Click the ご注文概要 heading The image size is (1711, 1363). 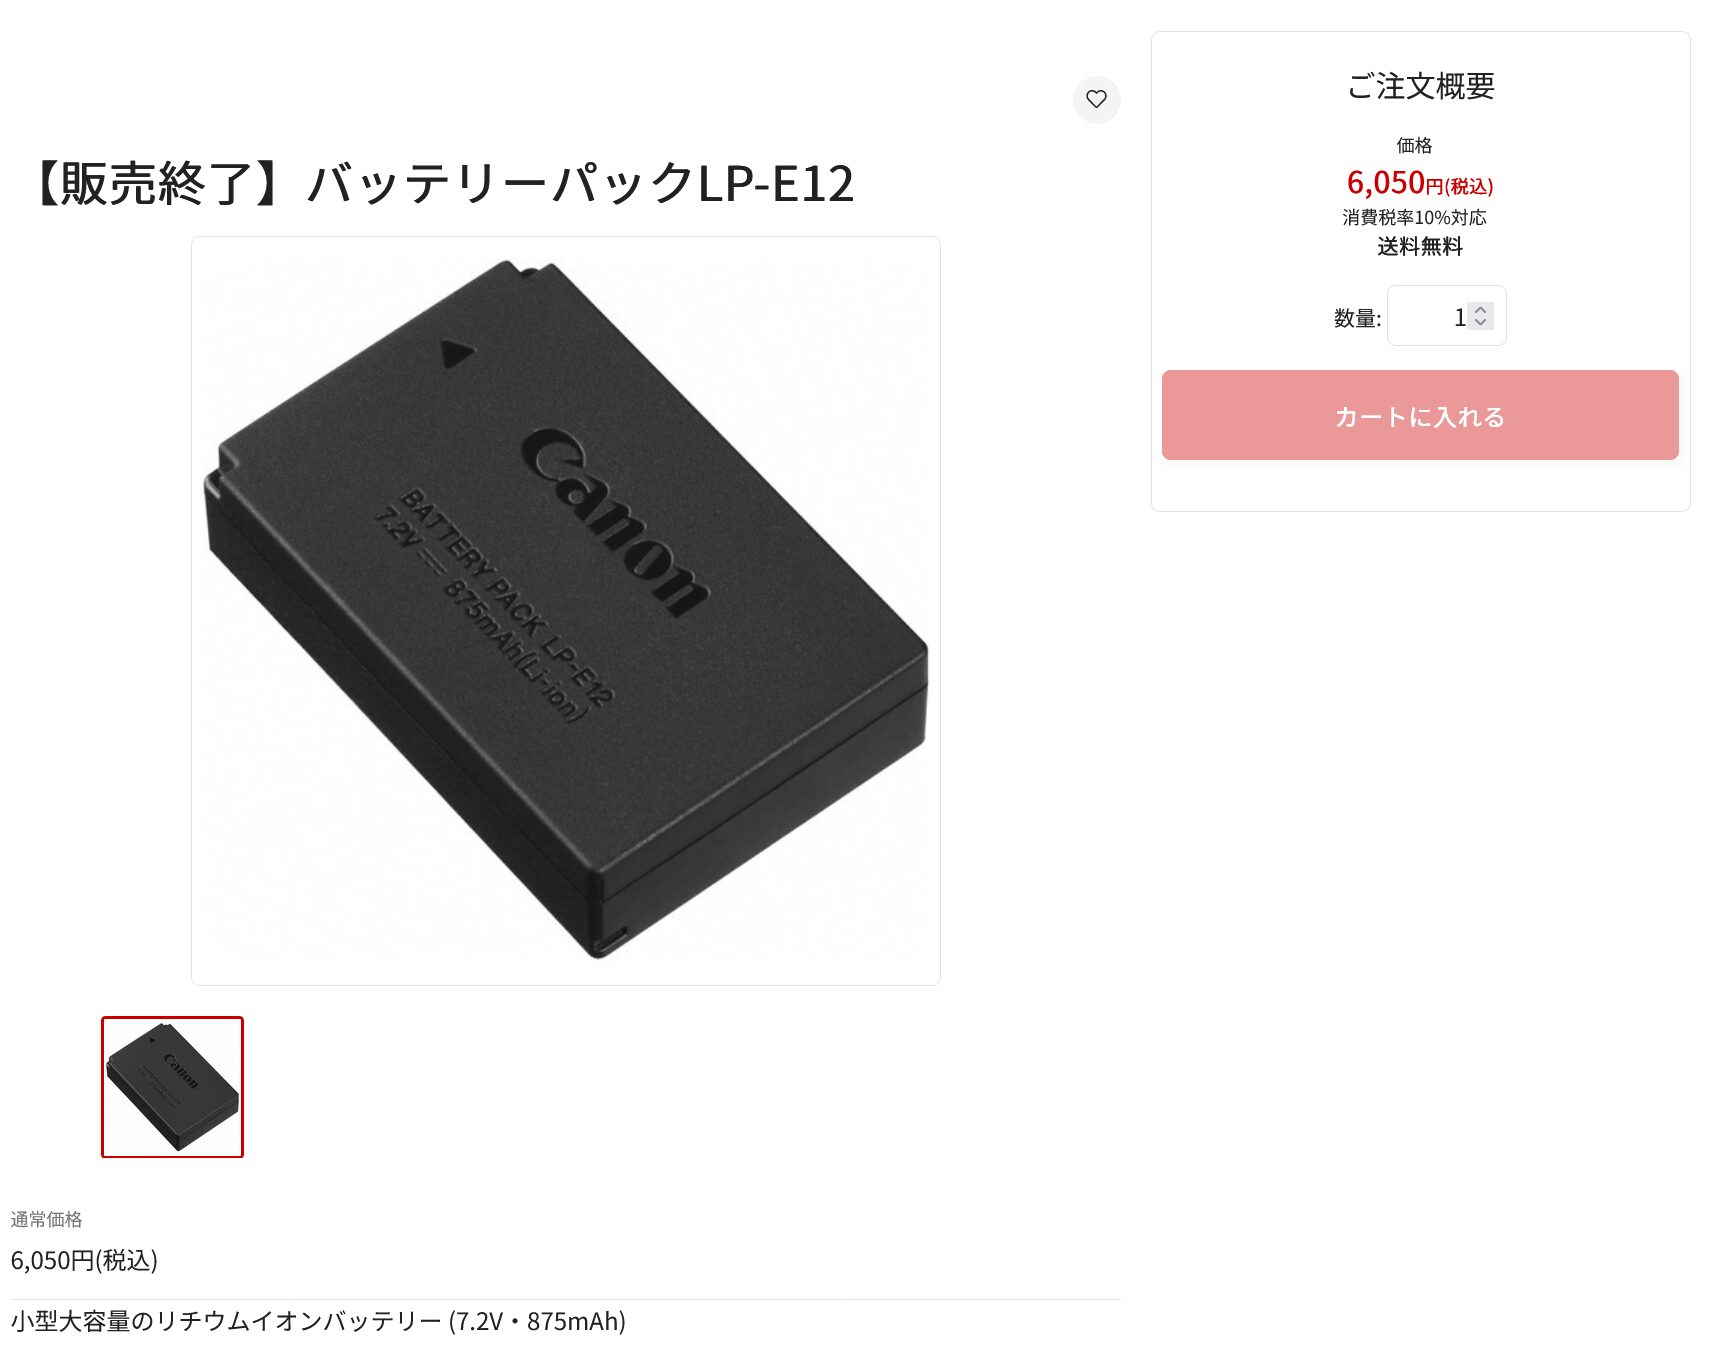point(1420,86)
